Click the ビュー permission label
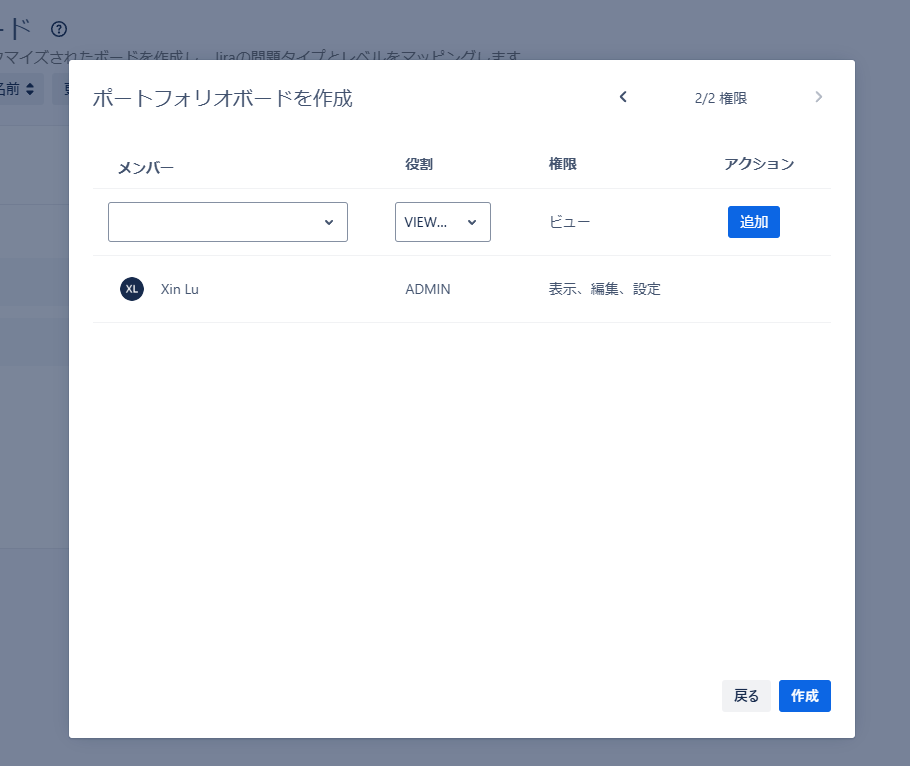Screen dimensions: 910x766 (569, 222)
